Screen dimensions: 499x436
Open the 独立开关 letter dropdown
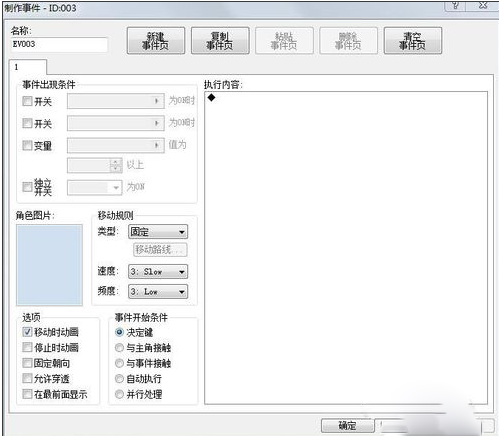(94, 187)
